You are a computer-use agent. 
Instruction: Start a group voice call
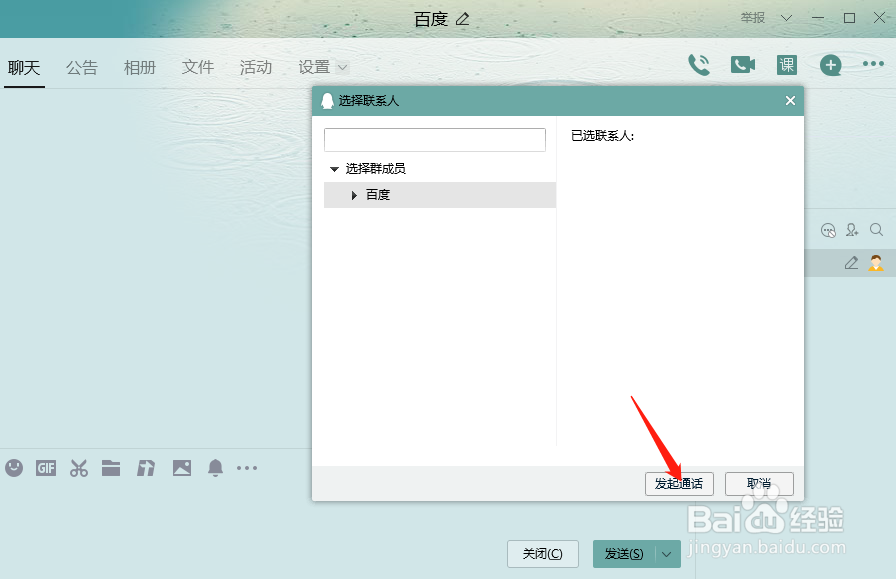pyautogui.click(x=699, y=65)
